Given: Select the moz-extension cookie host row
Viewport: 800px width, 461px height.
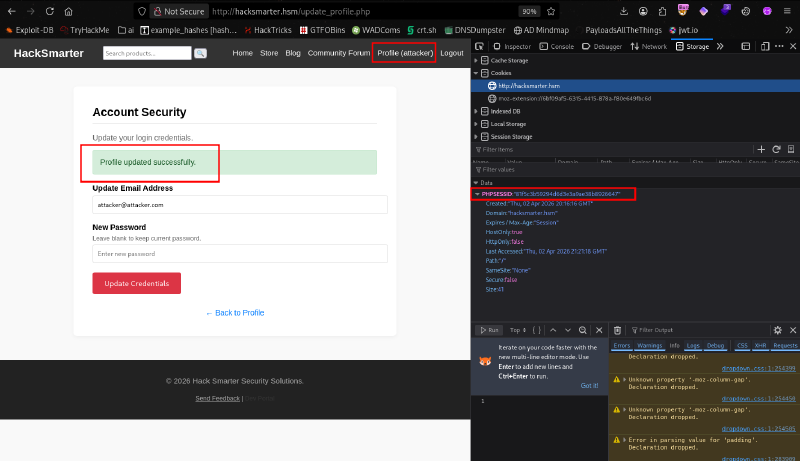Looking at the screenshot, I should pos(635,98).
